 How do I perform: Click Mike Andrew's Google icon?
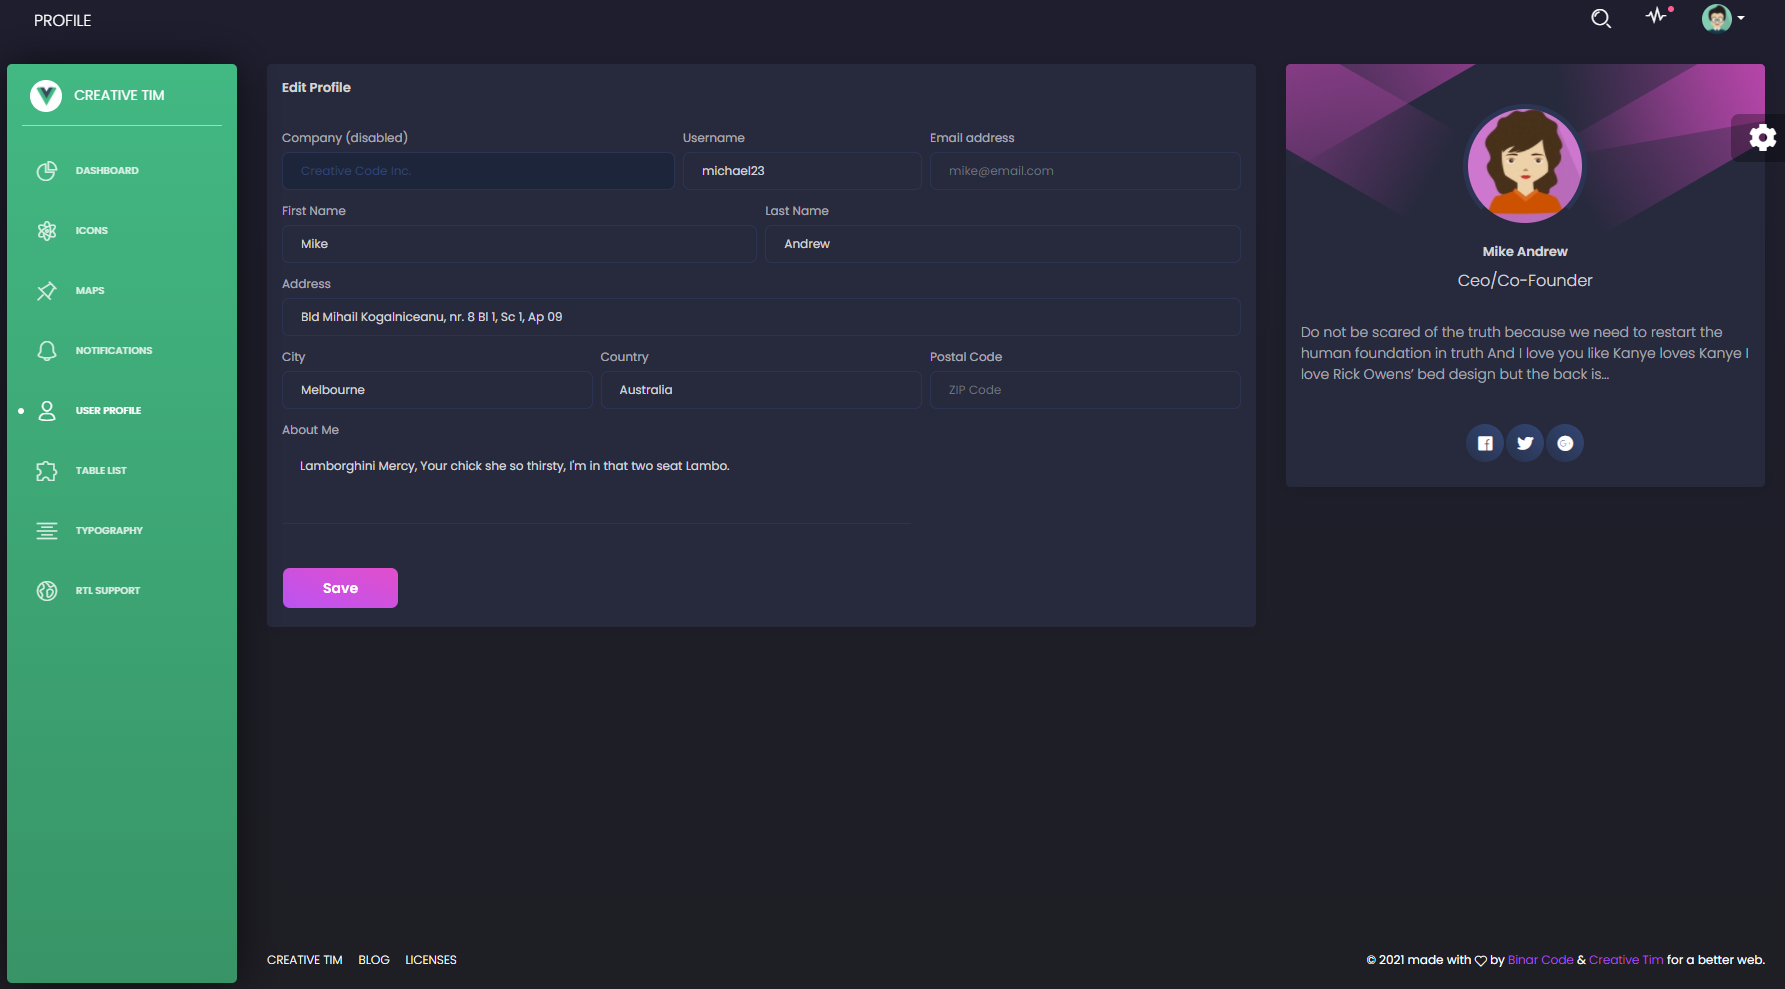click(1565, 442)
